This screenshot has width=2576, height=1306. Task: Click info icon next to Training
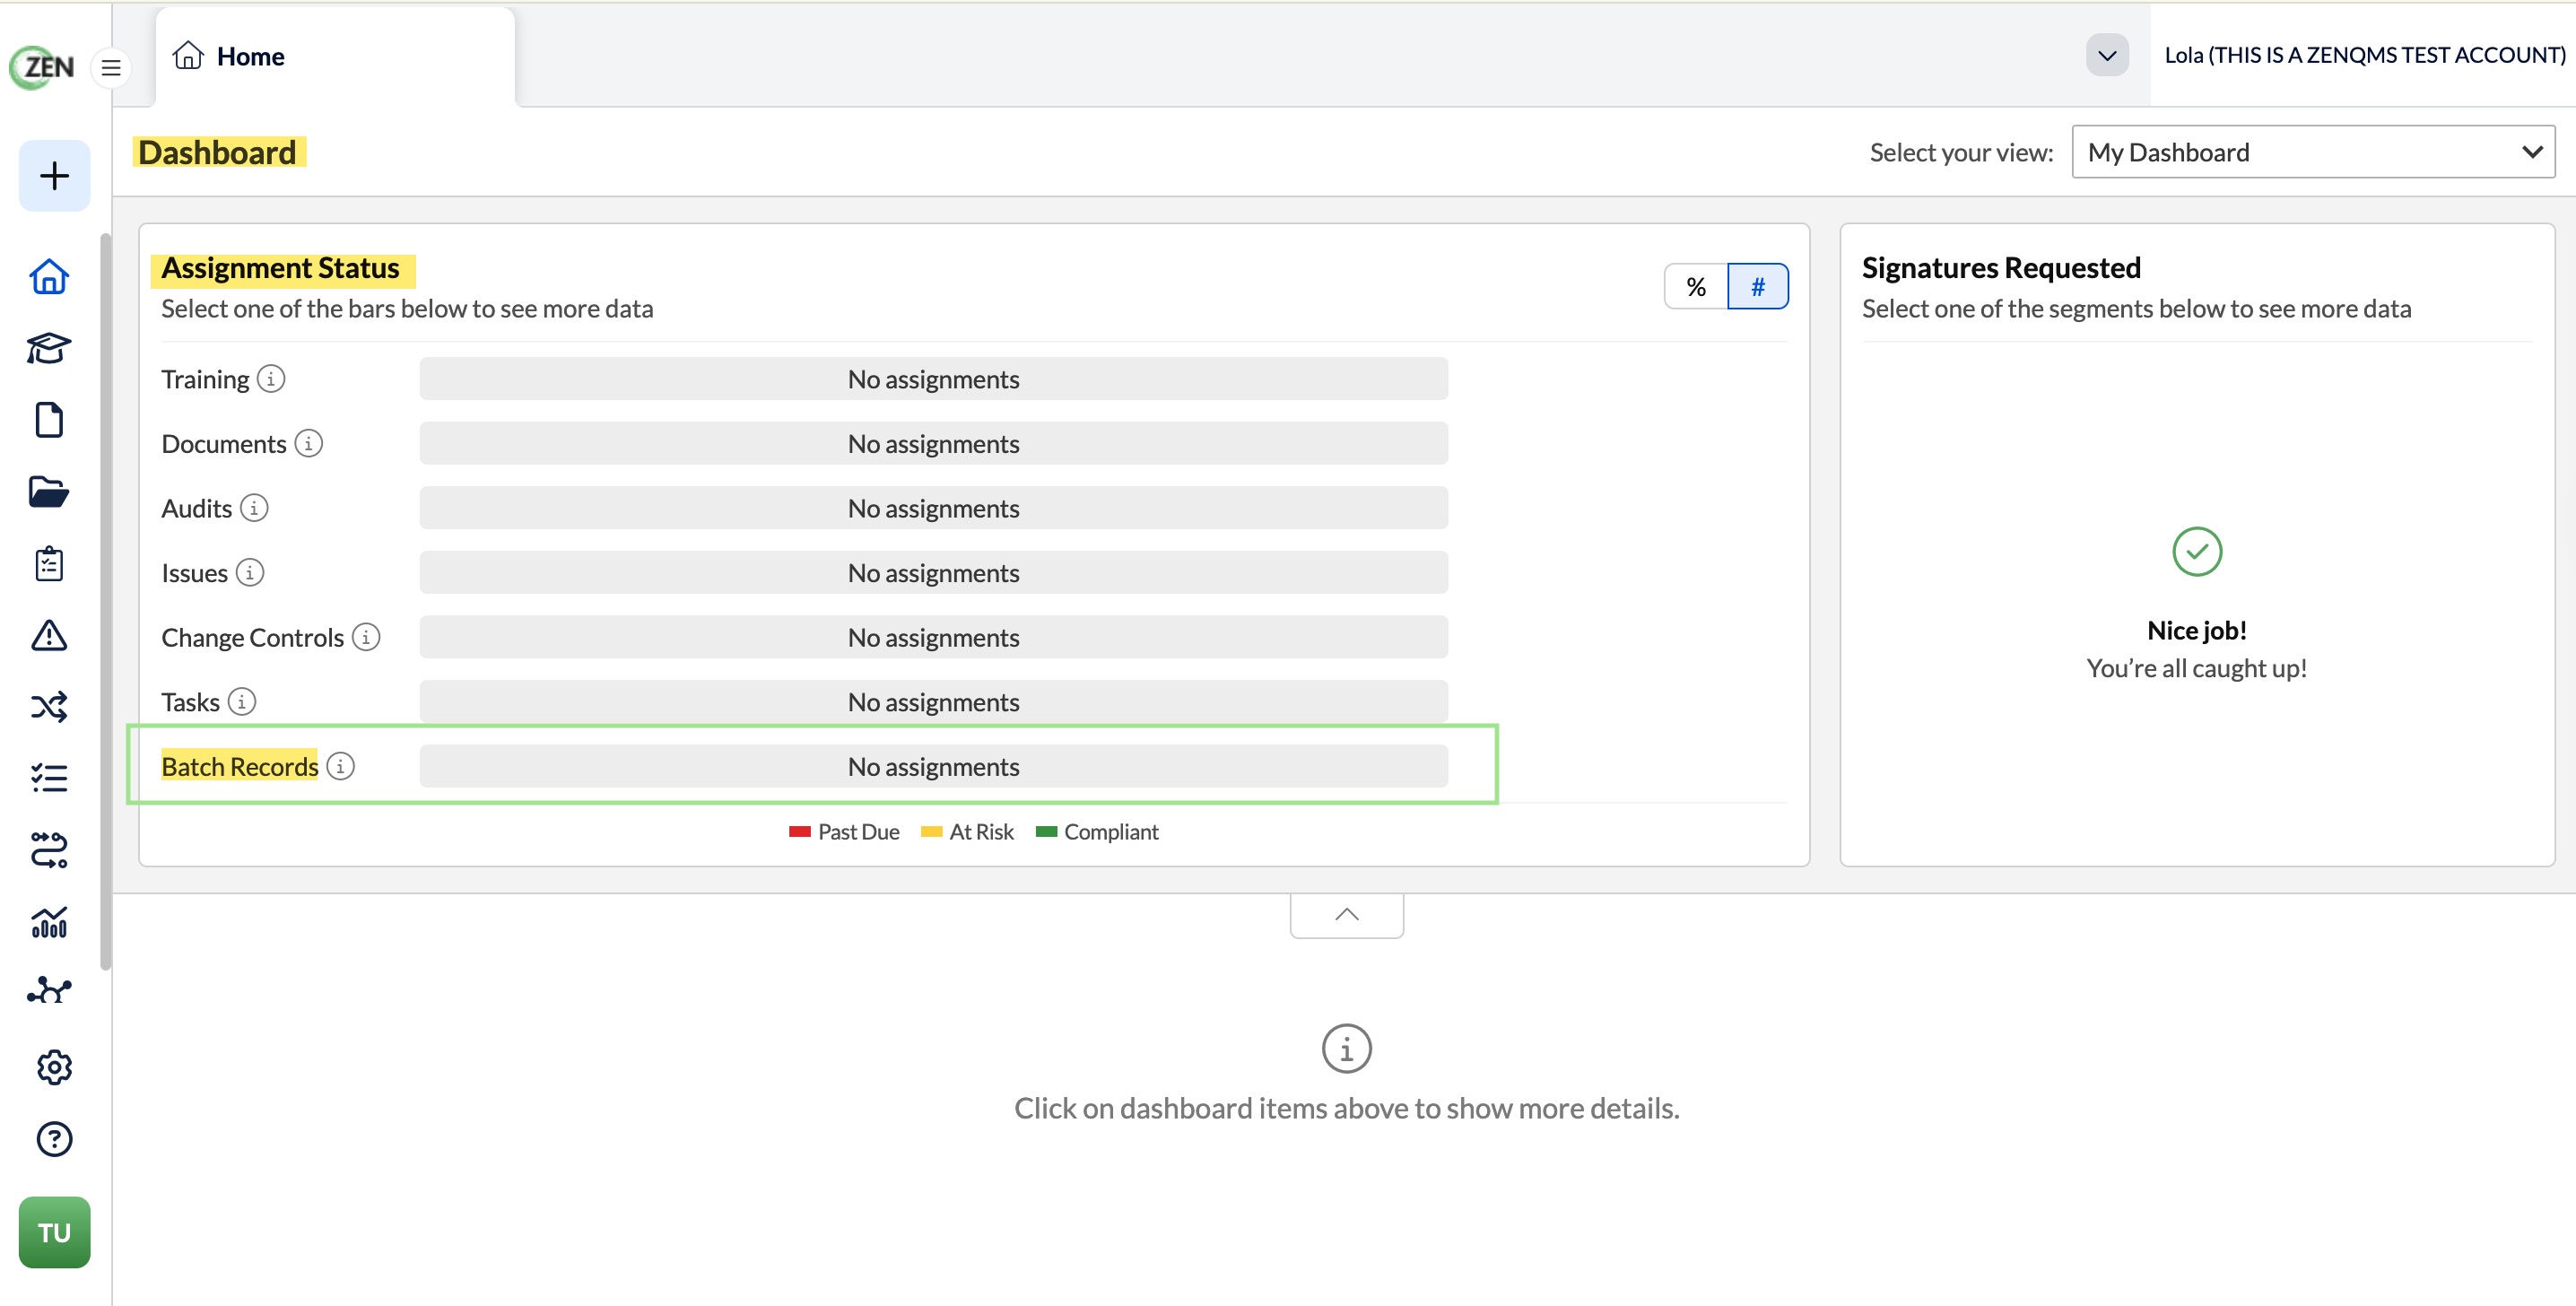tap(271, 379)
